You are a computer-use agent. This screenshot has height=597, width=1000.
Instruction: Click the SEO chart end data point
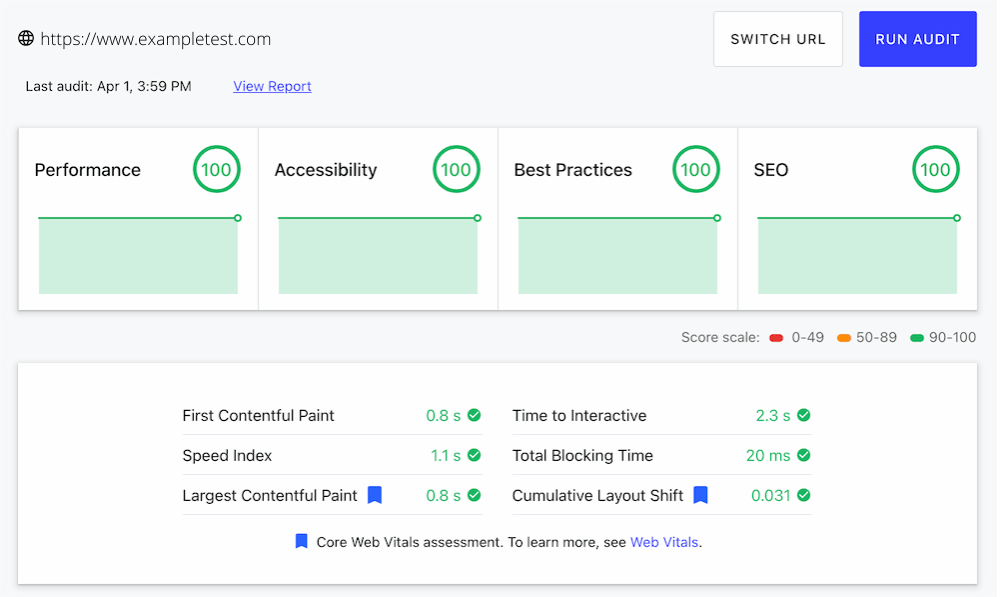click(957, 218)
